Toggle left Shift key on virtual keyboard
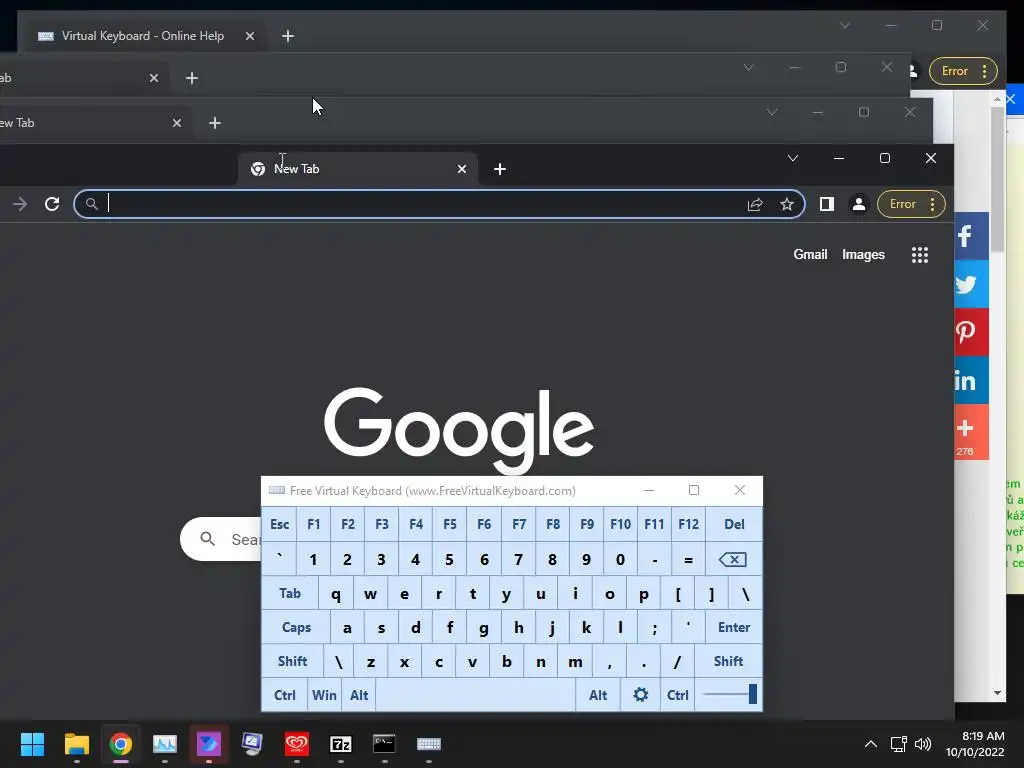Screen dimensions: 1024x768 292,662
